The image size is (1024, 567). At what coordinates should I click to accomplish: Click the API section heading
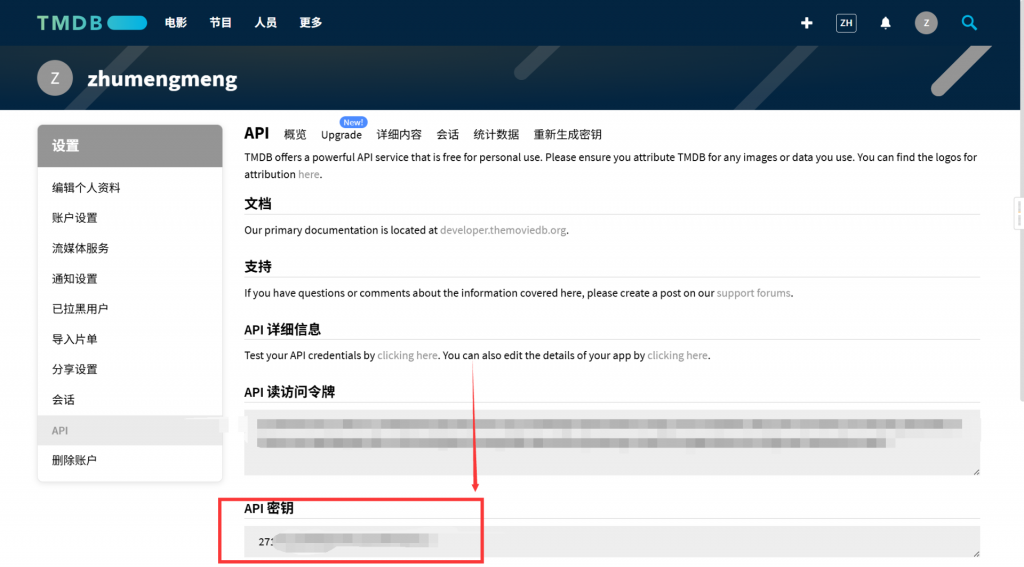pyautogui.click(x=257, y=133)
